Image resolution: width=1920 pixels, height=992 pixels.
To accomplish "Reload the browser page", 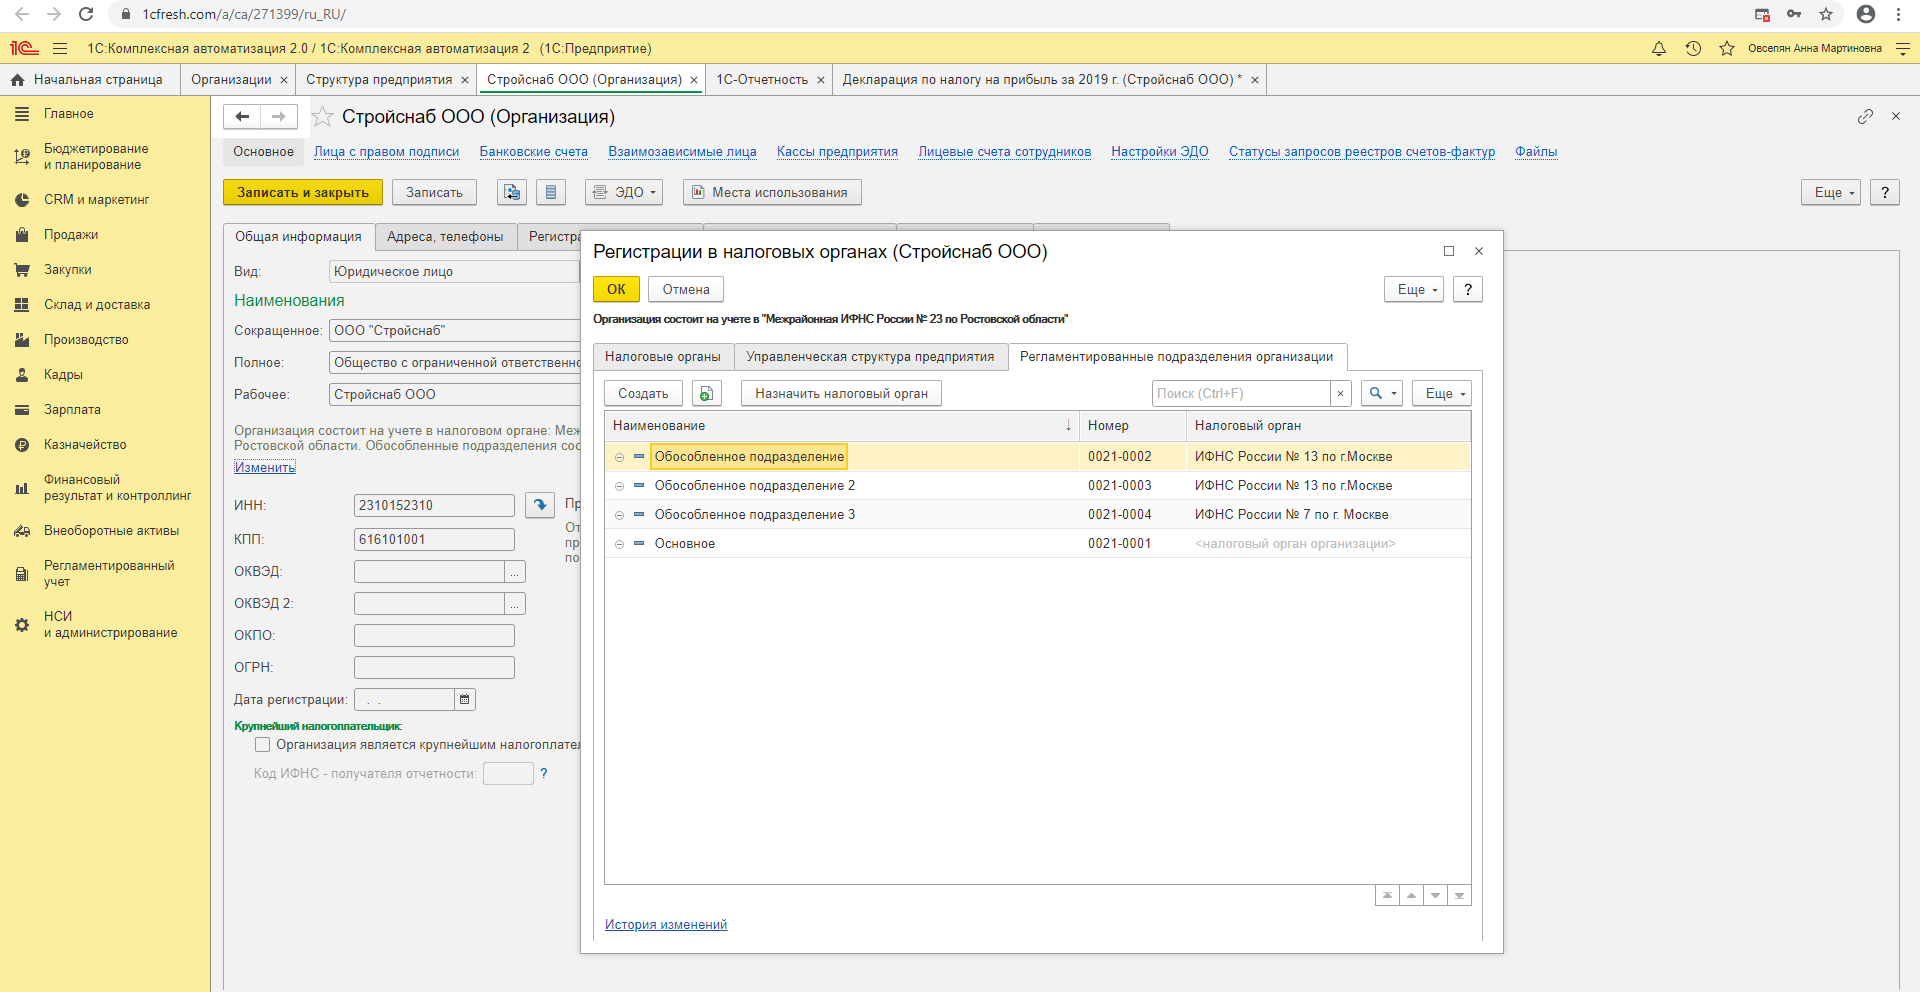I will coord(86,14).
